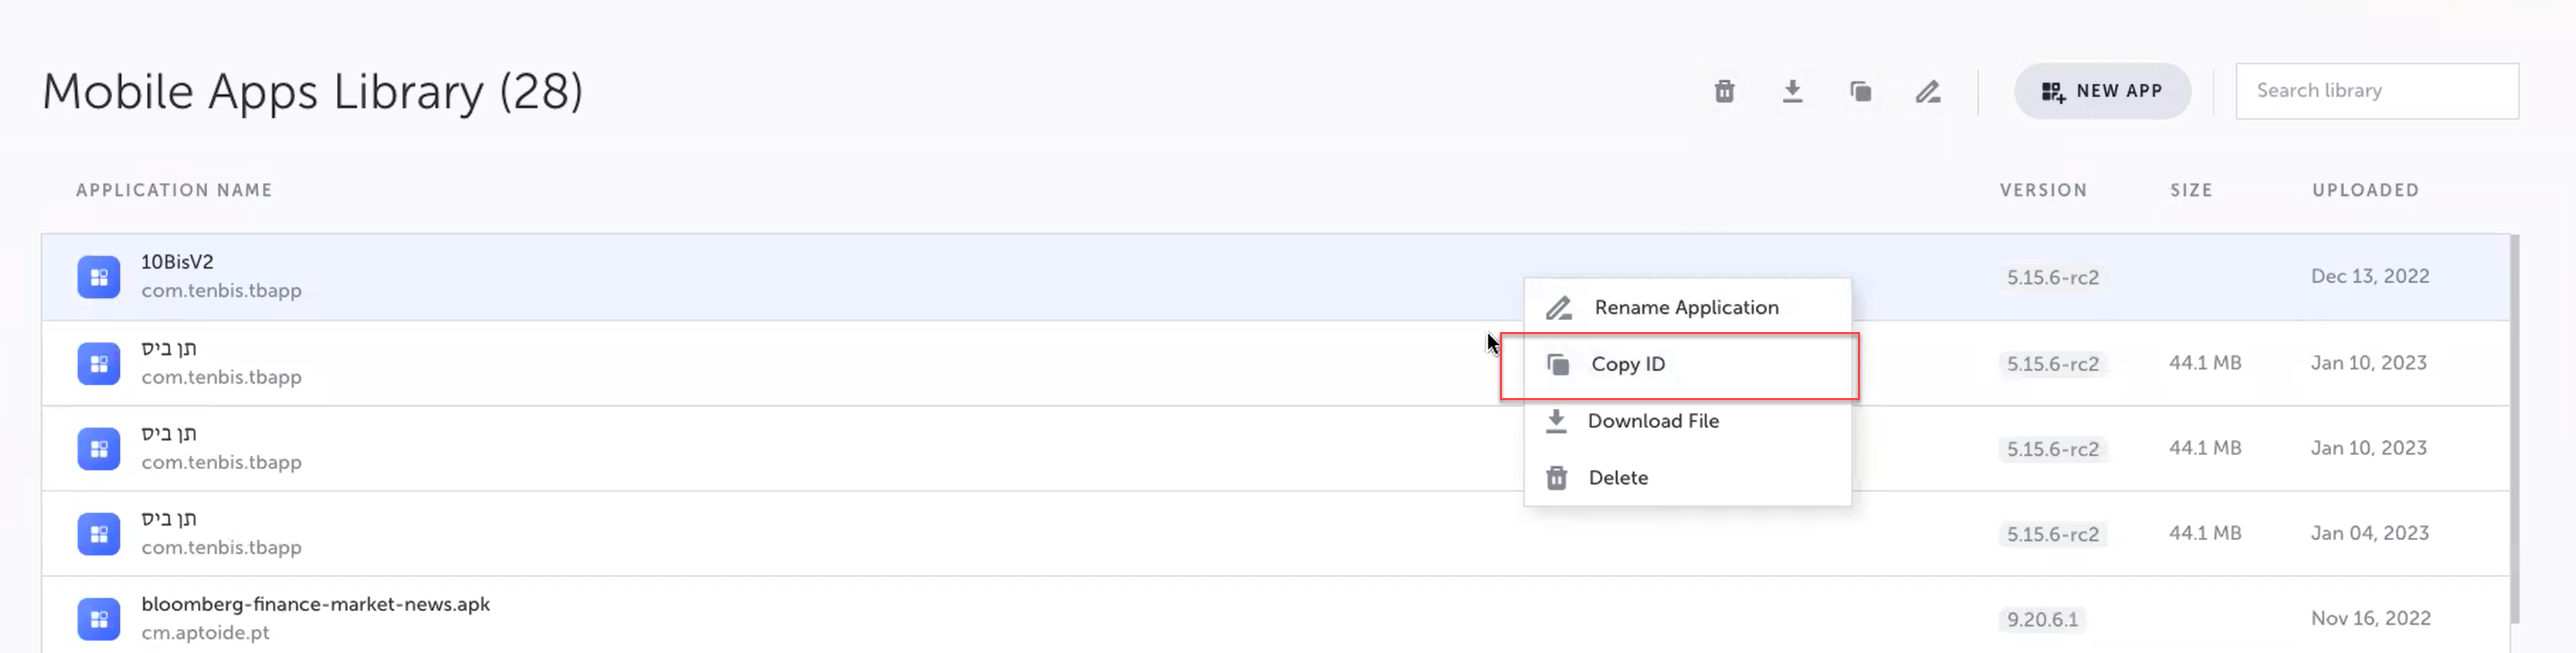
Task: Click the bloomberg-finance-market-news.apk app icon
Action: pyautogui.click(x=99, y=619)
